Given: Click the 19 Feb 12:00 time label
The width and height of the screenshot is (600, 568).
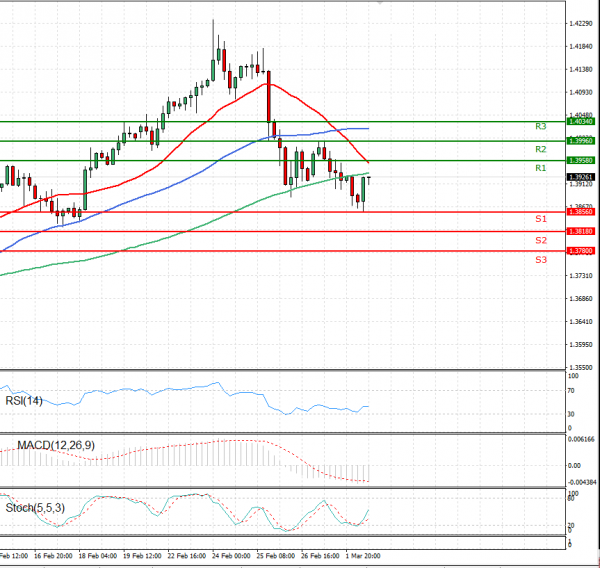Looking at the screenshot, I should 142,556.
